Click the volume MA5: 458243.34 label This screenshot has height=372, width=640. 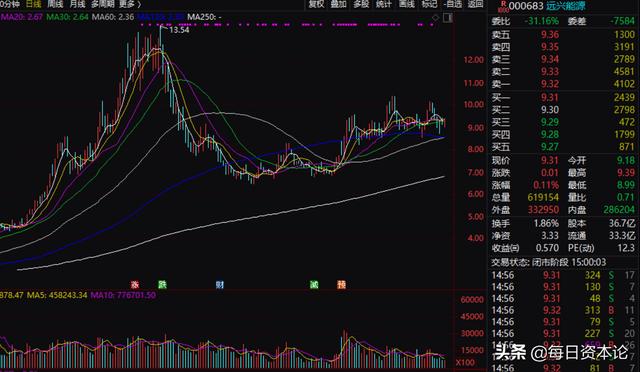click(57, 295)
